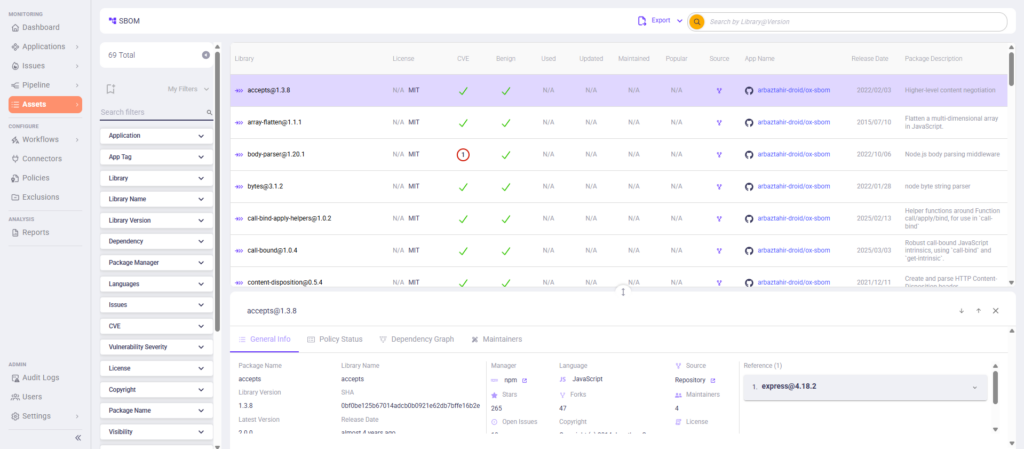The width and height of the screenshot is (1024, 449).
Task: Select the call-bound@1.0.4 row
Action: tap(618, 251)
